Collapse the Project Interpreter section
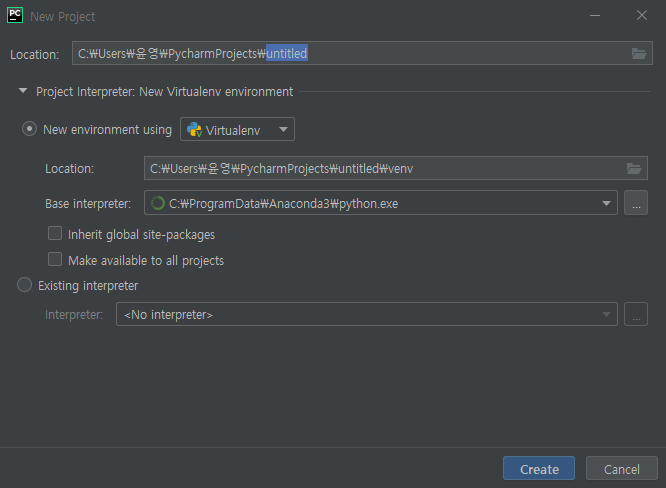 click(23, 91)
